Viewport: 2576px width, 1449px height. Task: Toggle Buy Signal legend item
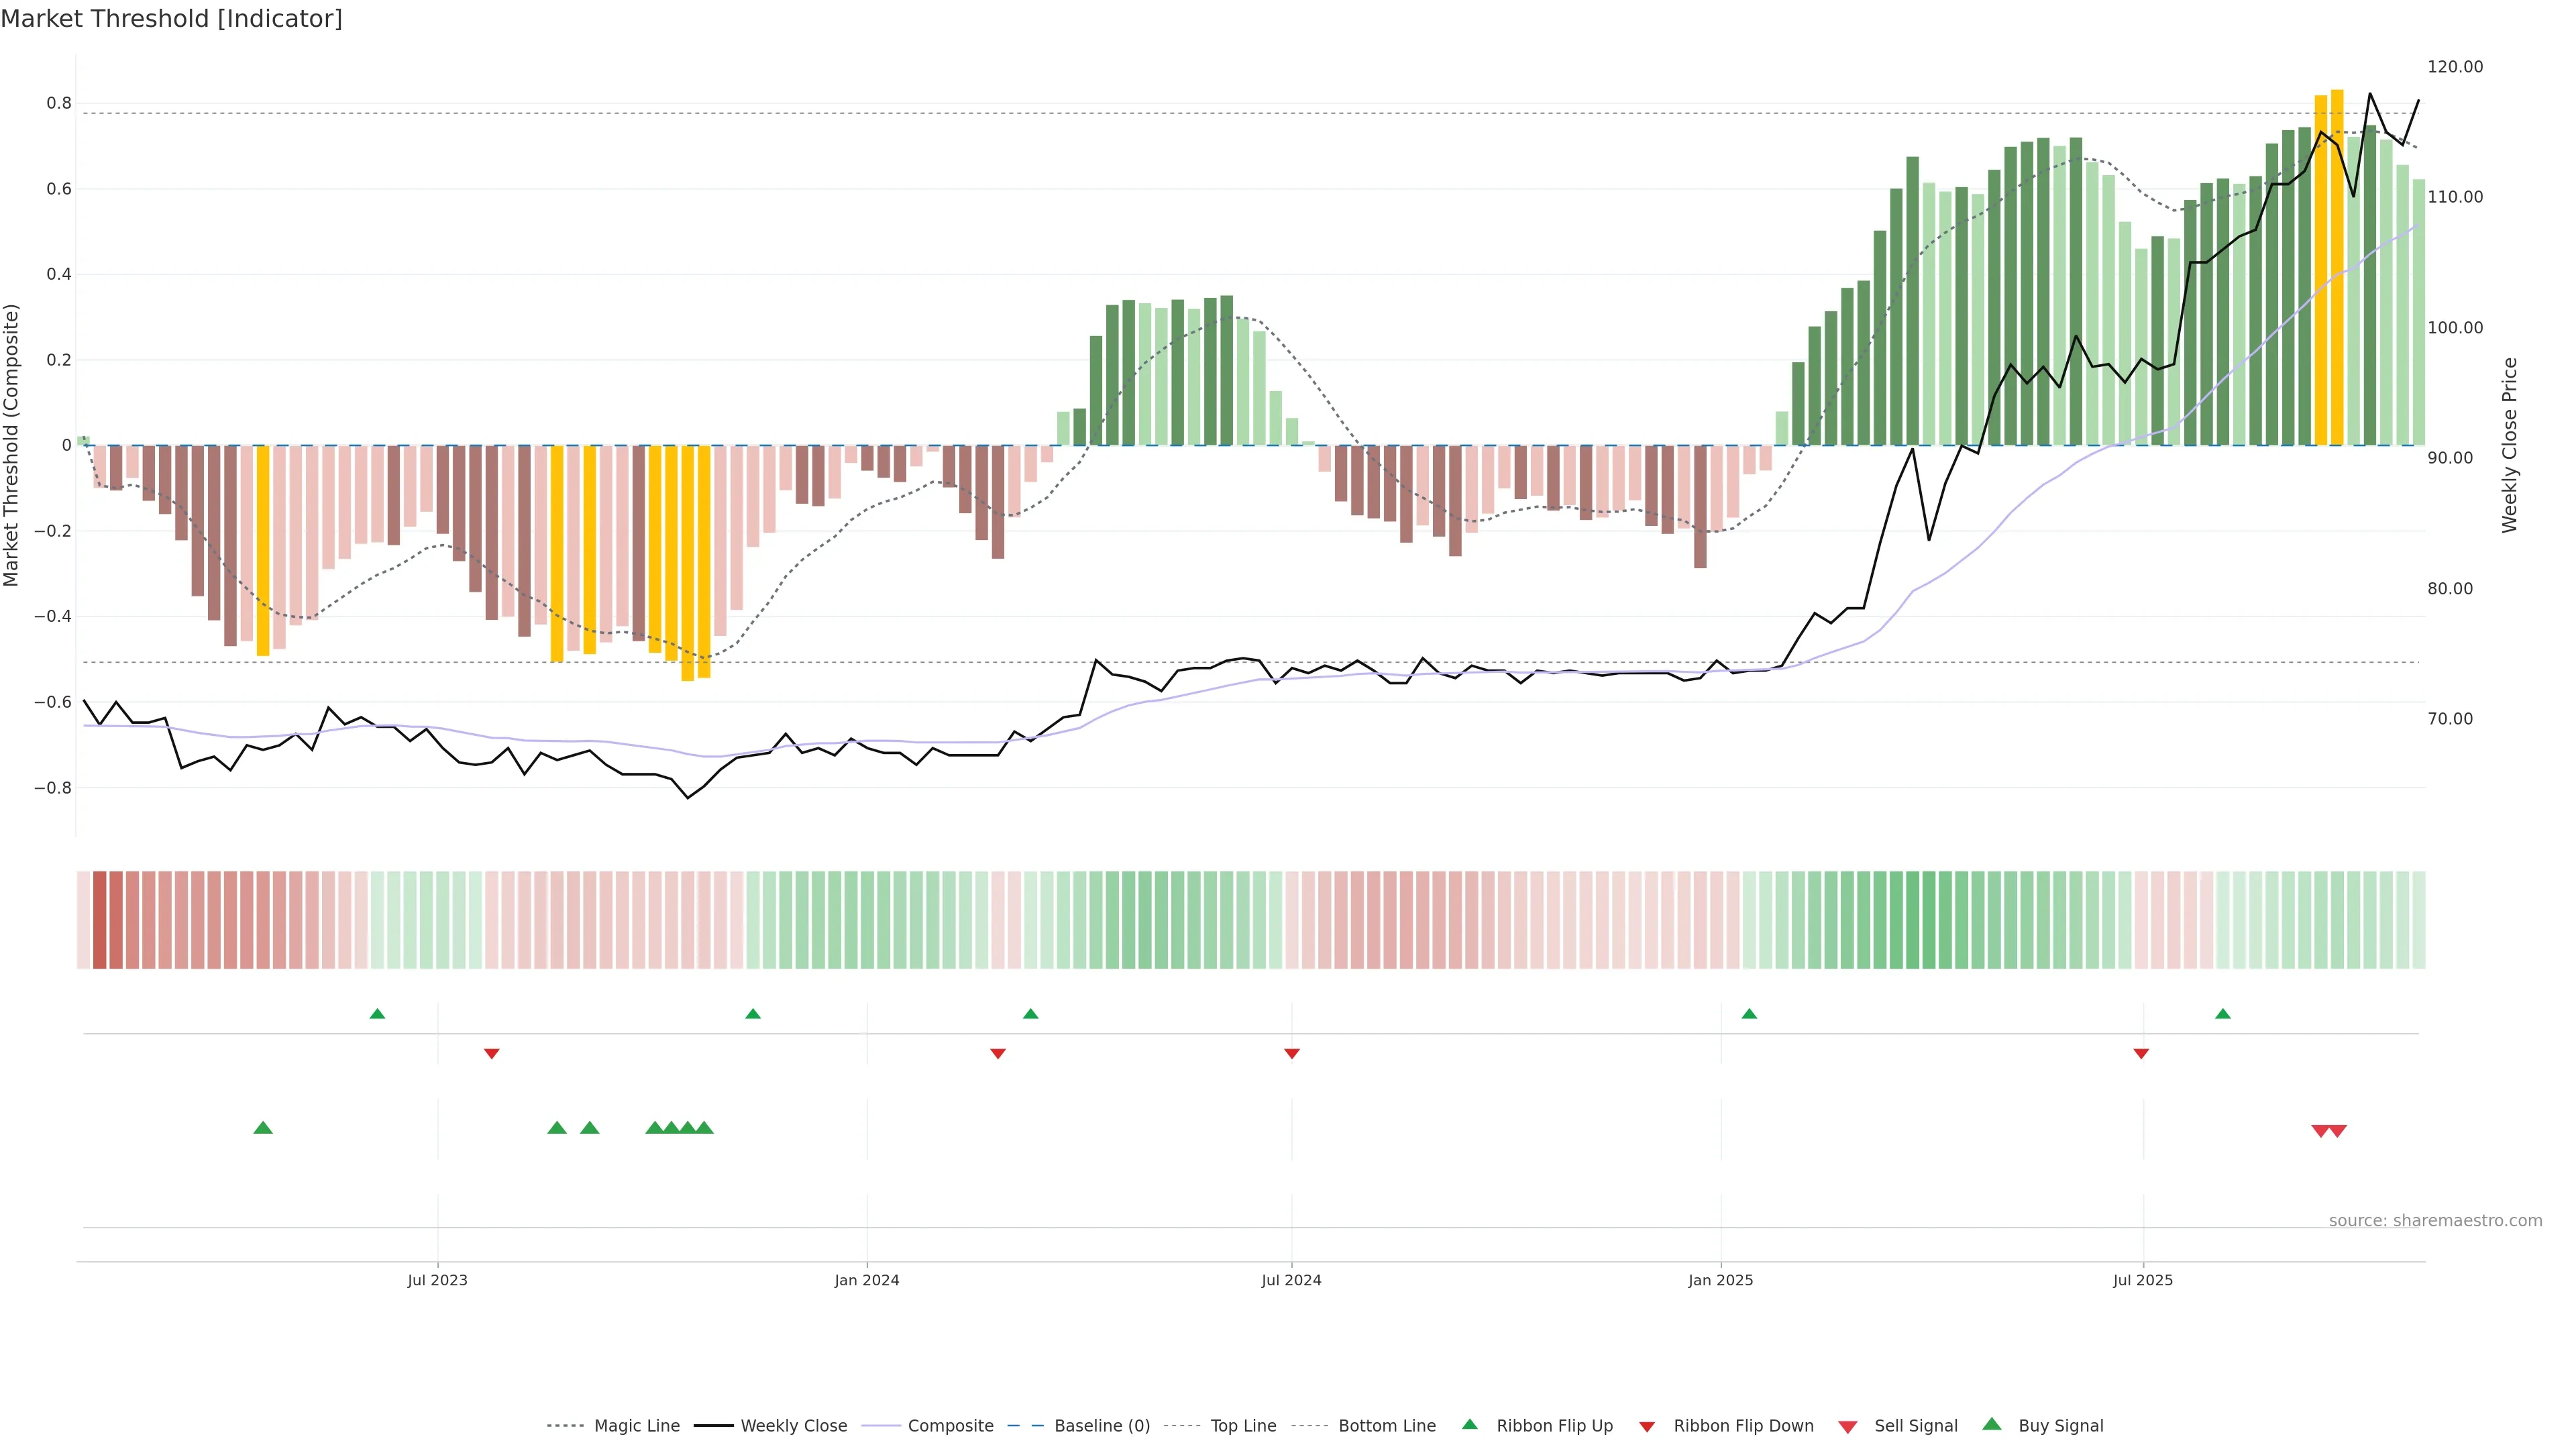point(2060,1426)
